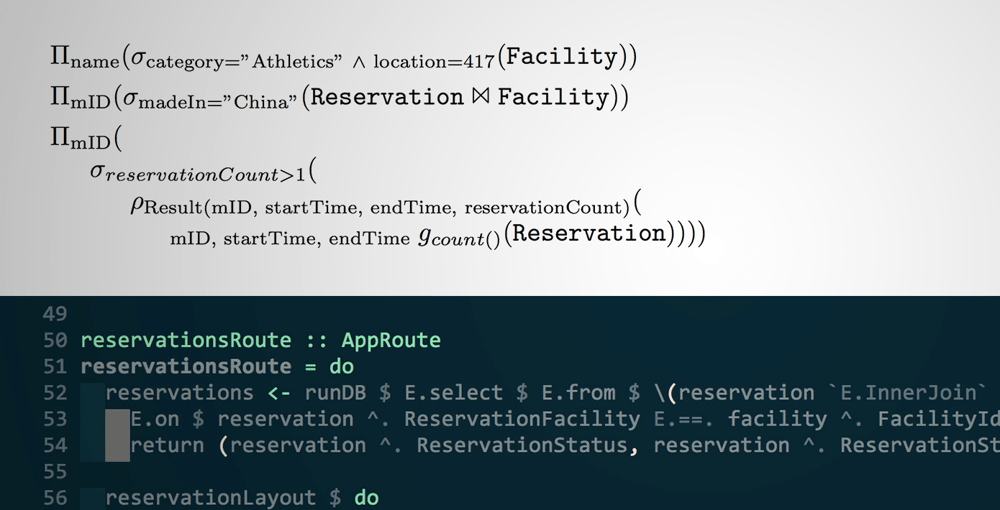Viewport: 1000px width, 510px height.
Task: Click the join symbol between Reservation and Facility
Action: (x=480, y=97)
